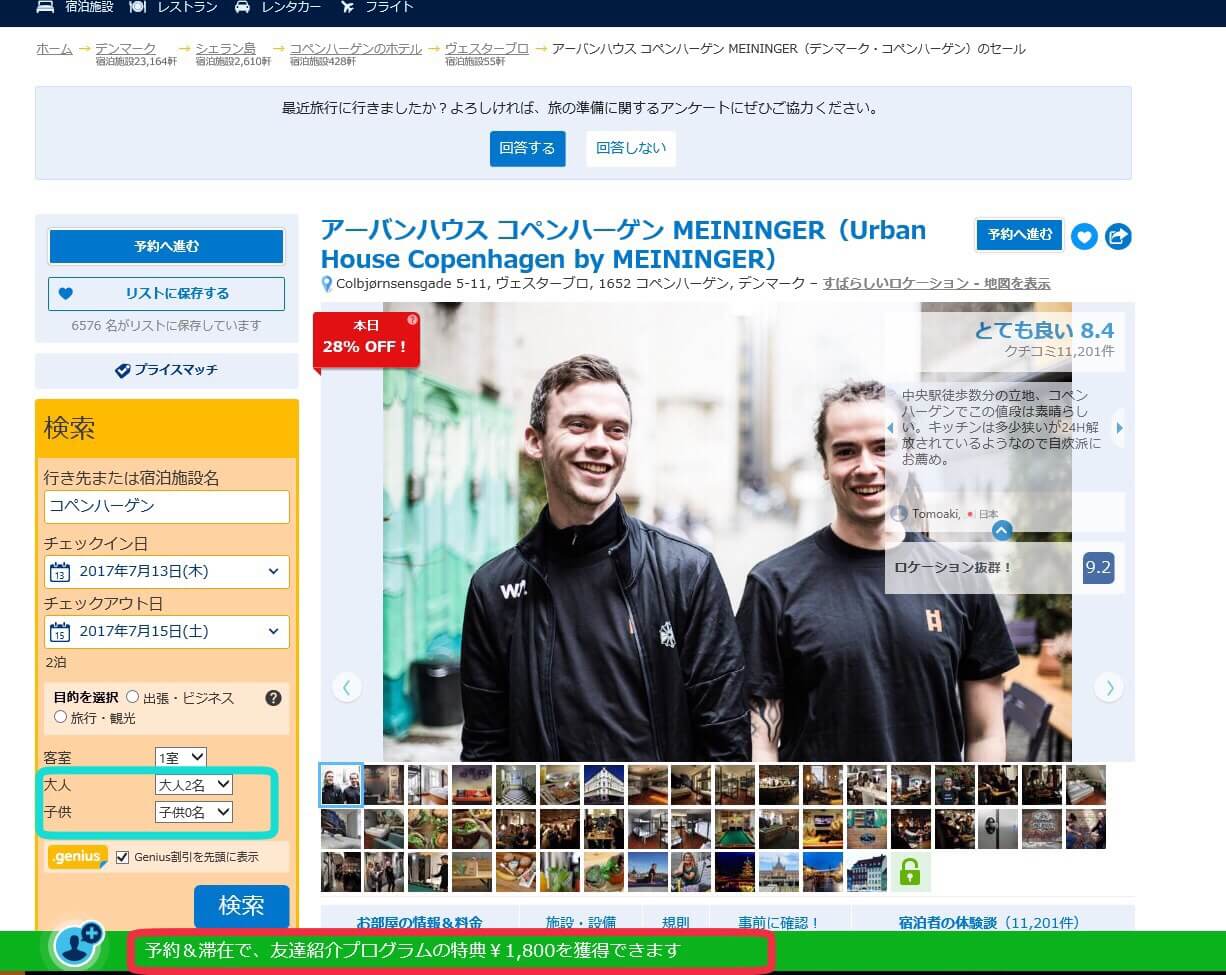Image resolution: width=1226 pixels, height=975 pixels.
Task: Click the とても良い 8.4 review score
Action: point(1044,331)
